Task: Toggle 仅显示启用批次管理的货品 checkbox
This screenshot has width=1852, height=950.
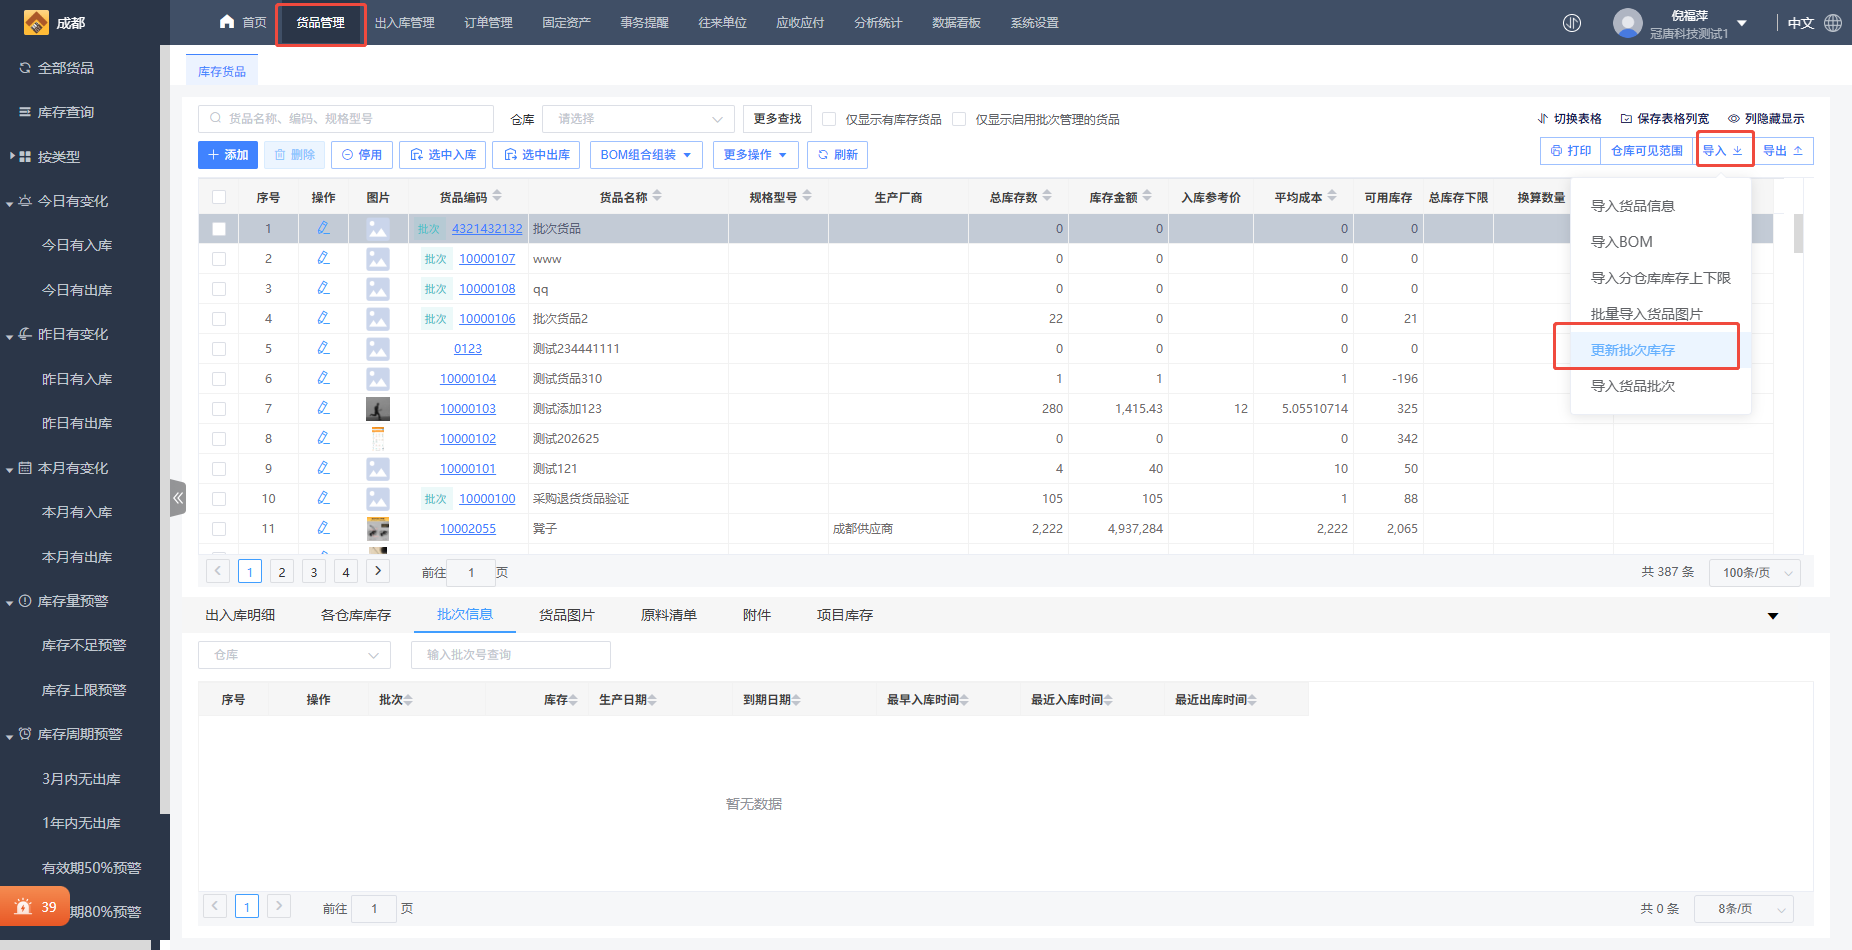Action: pyautogui.click(x=959, y=119)
